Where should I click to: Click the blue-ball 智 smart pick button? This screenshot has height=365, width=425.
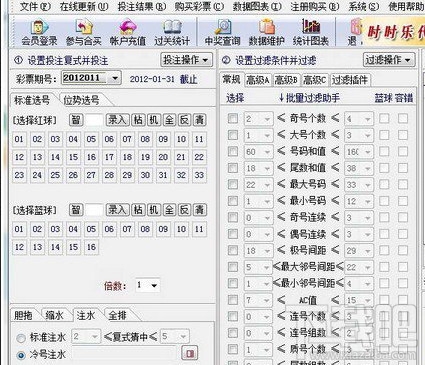click(76, 210)
